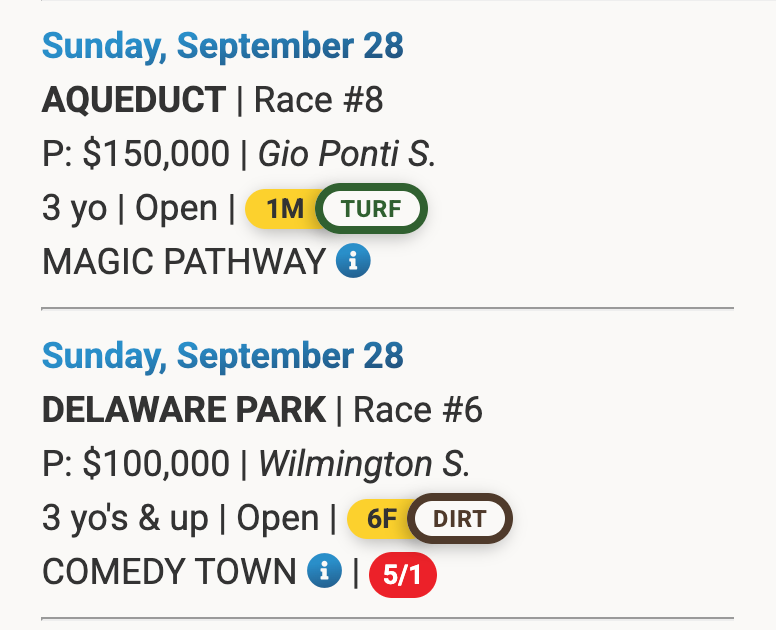776x630 pixels.
Task: Open the date heading above DELAWARE PARK
Action: pyautogui.click(x=223, y=355)
